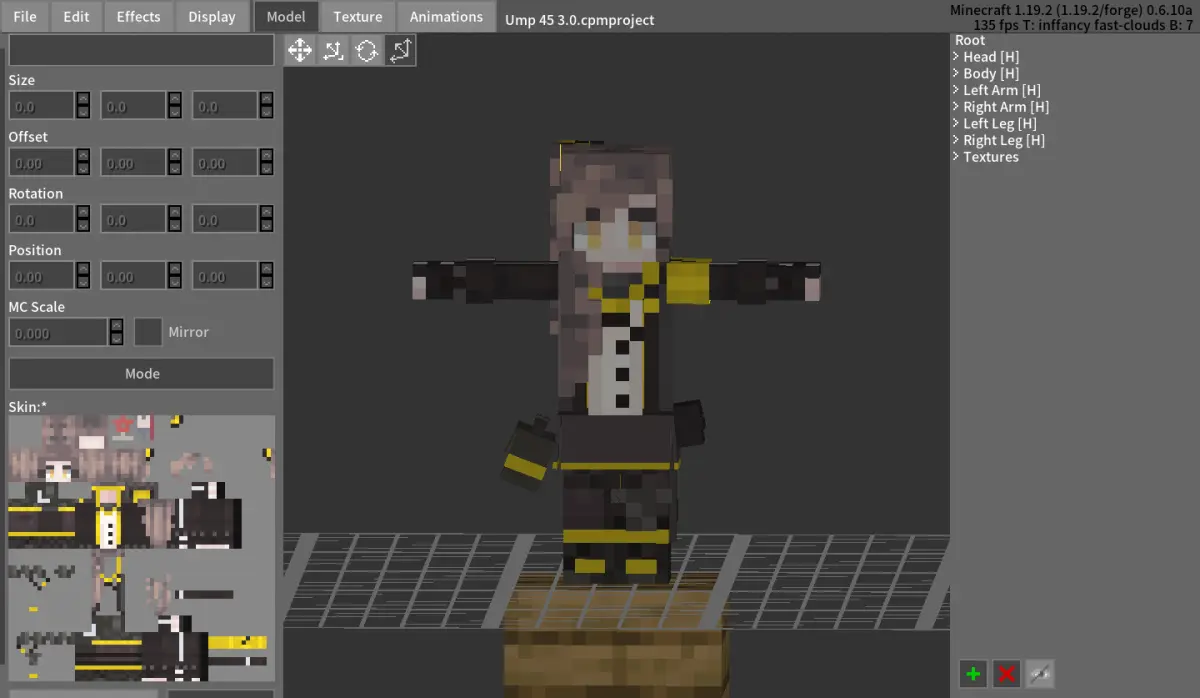Decrease Offset Y using its down arrow

(x=175, y=169)
